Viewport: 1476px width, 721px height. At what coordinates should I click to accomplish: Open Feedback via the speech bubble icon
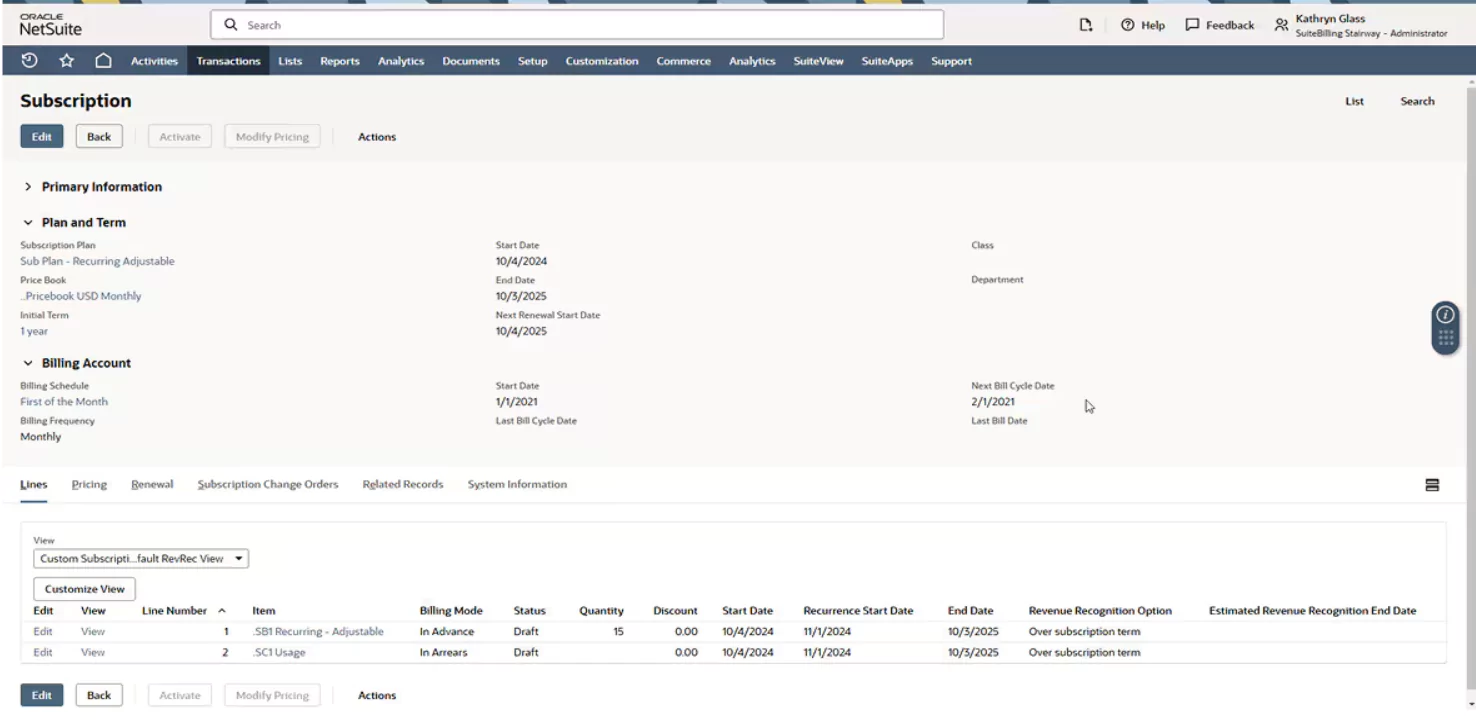coord(1191,25)
